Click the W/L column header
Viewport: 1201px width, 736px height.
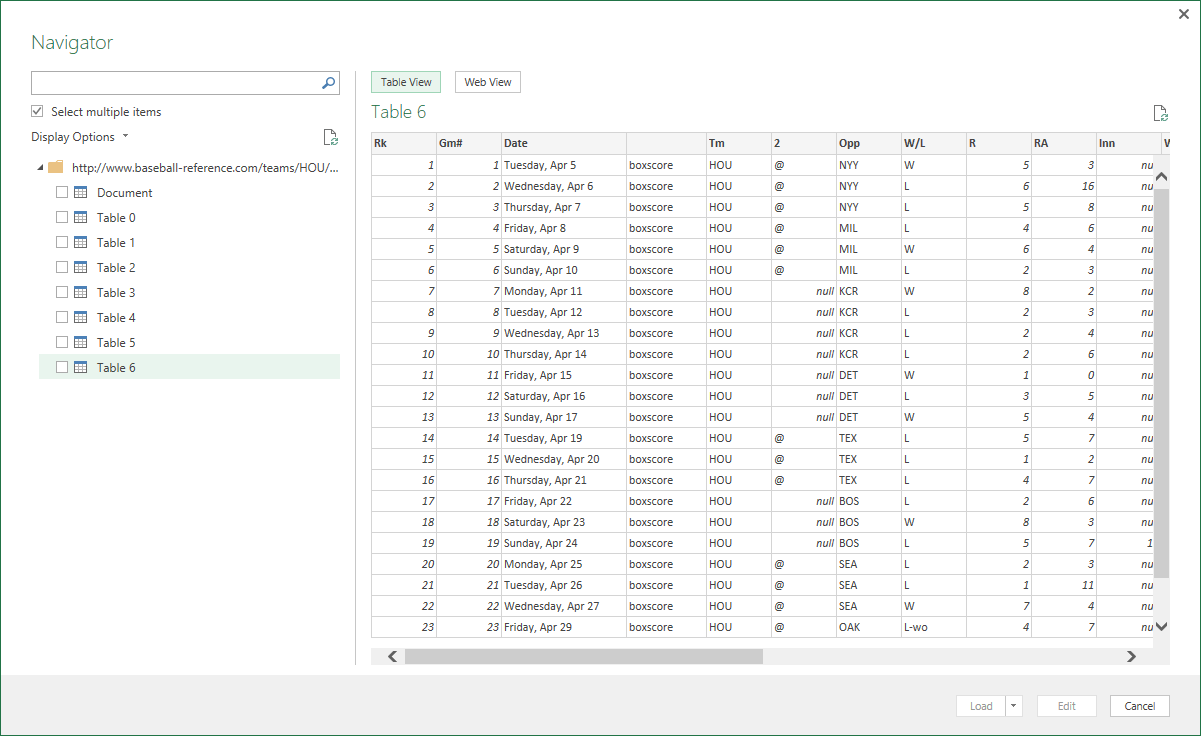934,143
